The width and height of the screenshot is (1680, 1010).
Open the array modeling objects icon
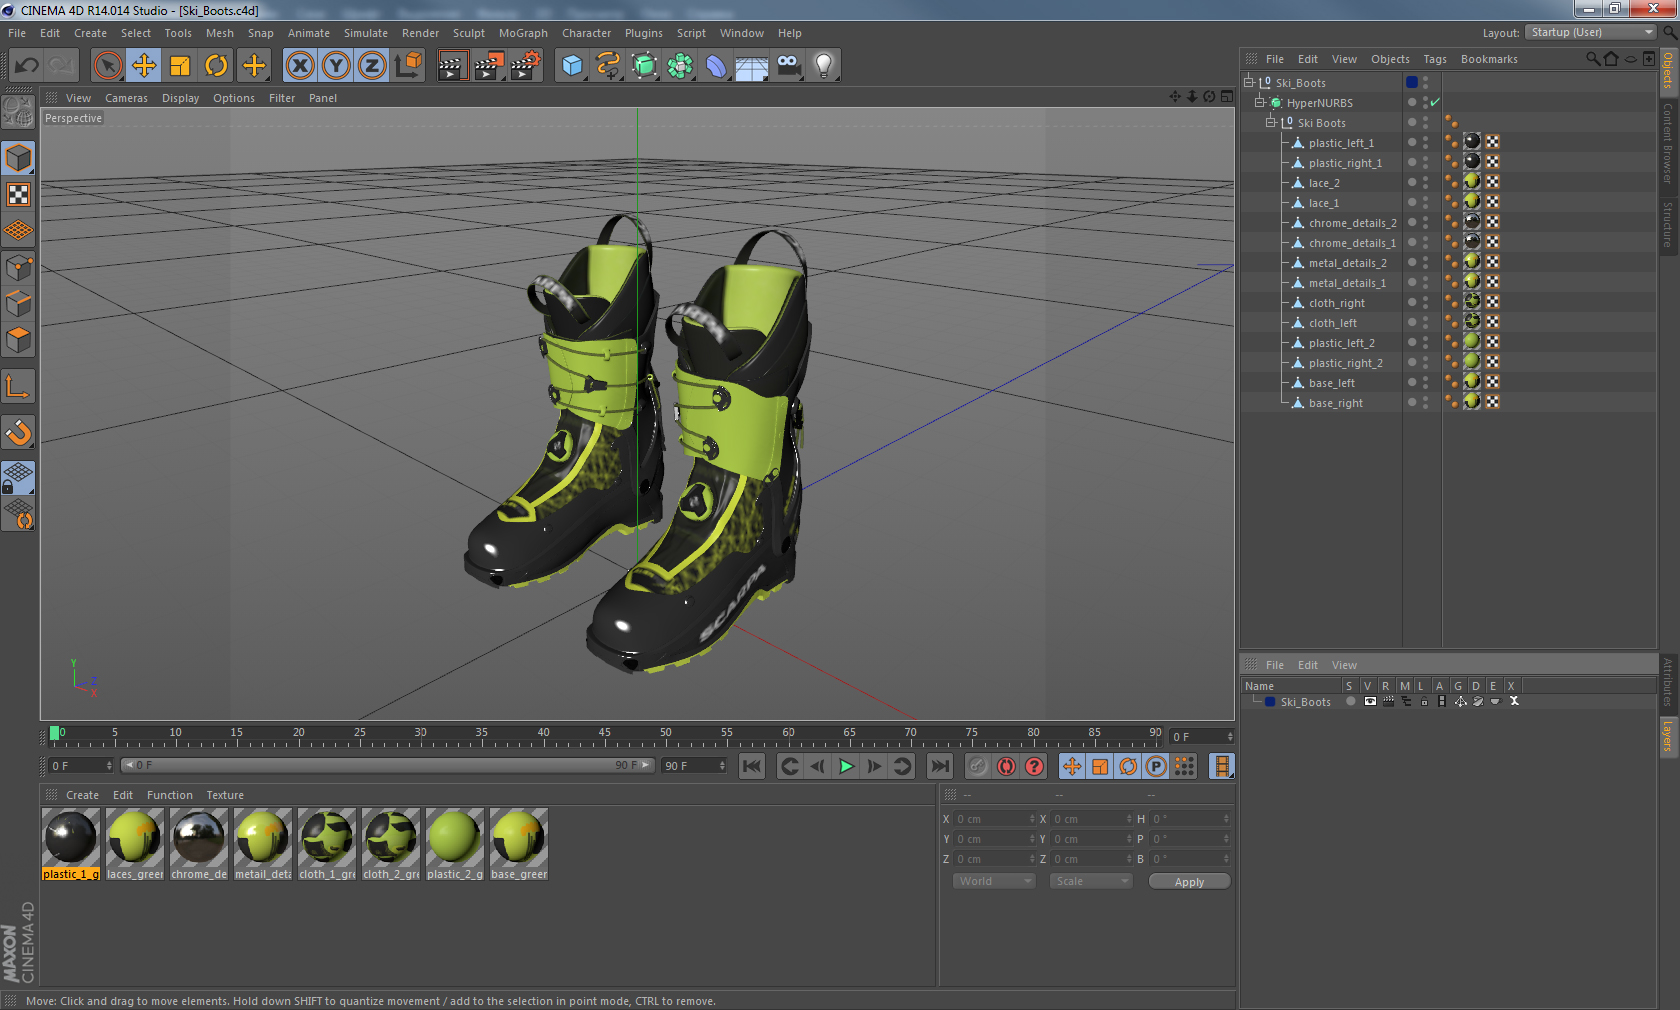[x=680, y=66]
